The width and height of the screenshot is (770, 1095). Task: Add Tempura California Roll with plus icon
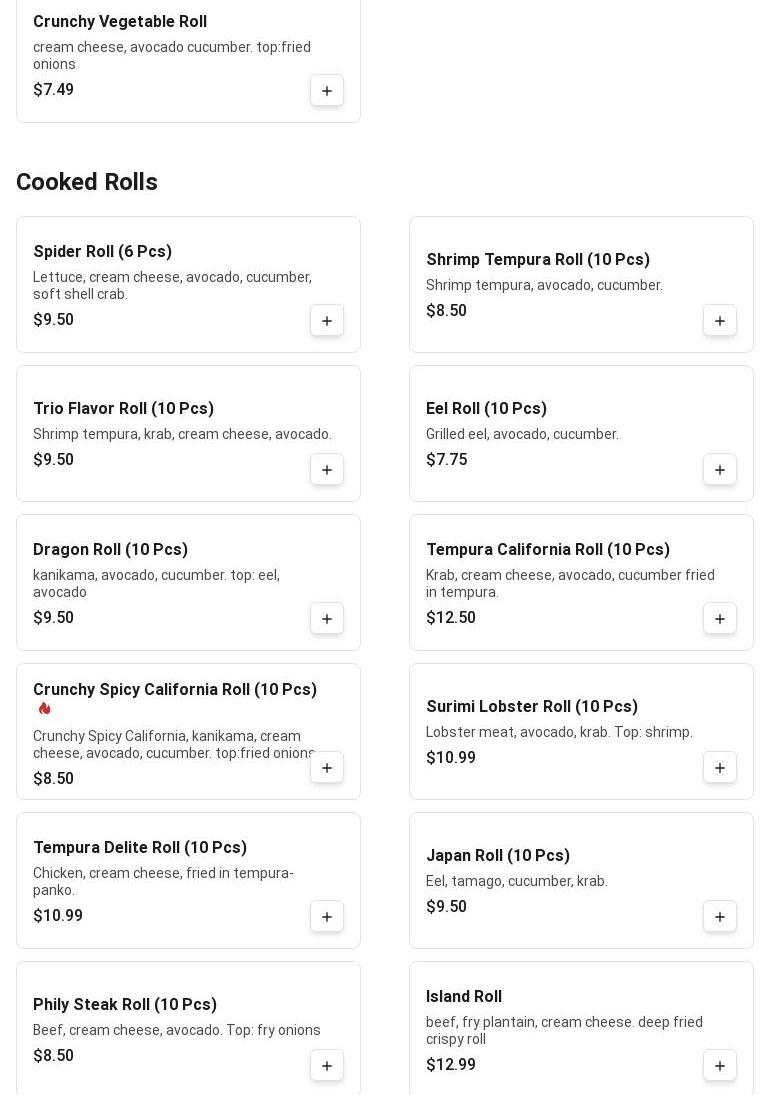coord(720,619)
